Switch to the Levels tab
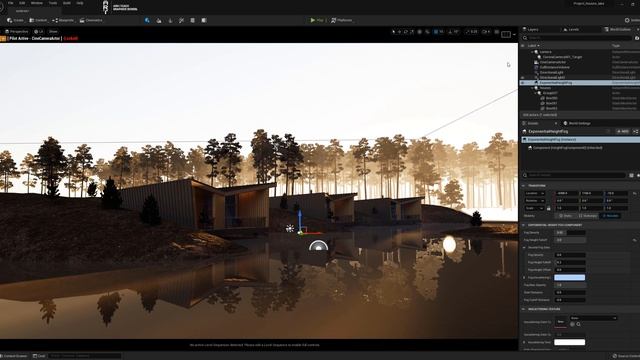This screenshot has height=360, width=640. (571, 29)
